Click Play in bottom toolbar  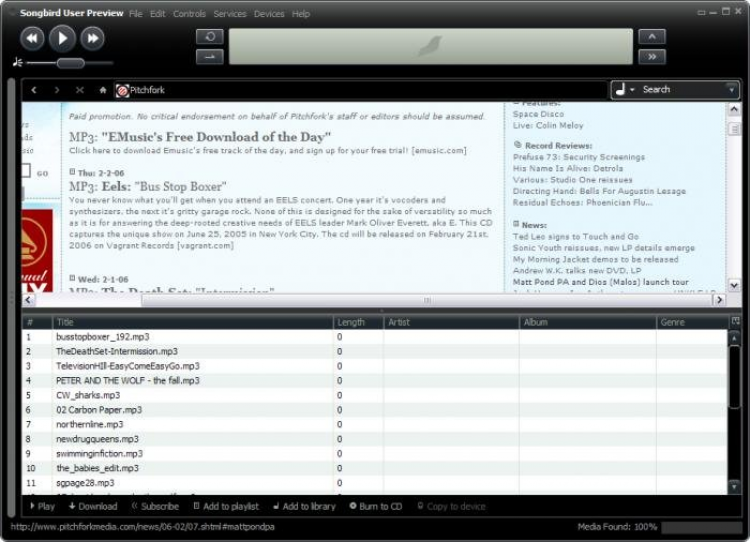click(42, 506)
